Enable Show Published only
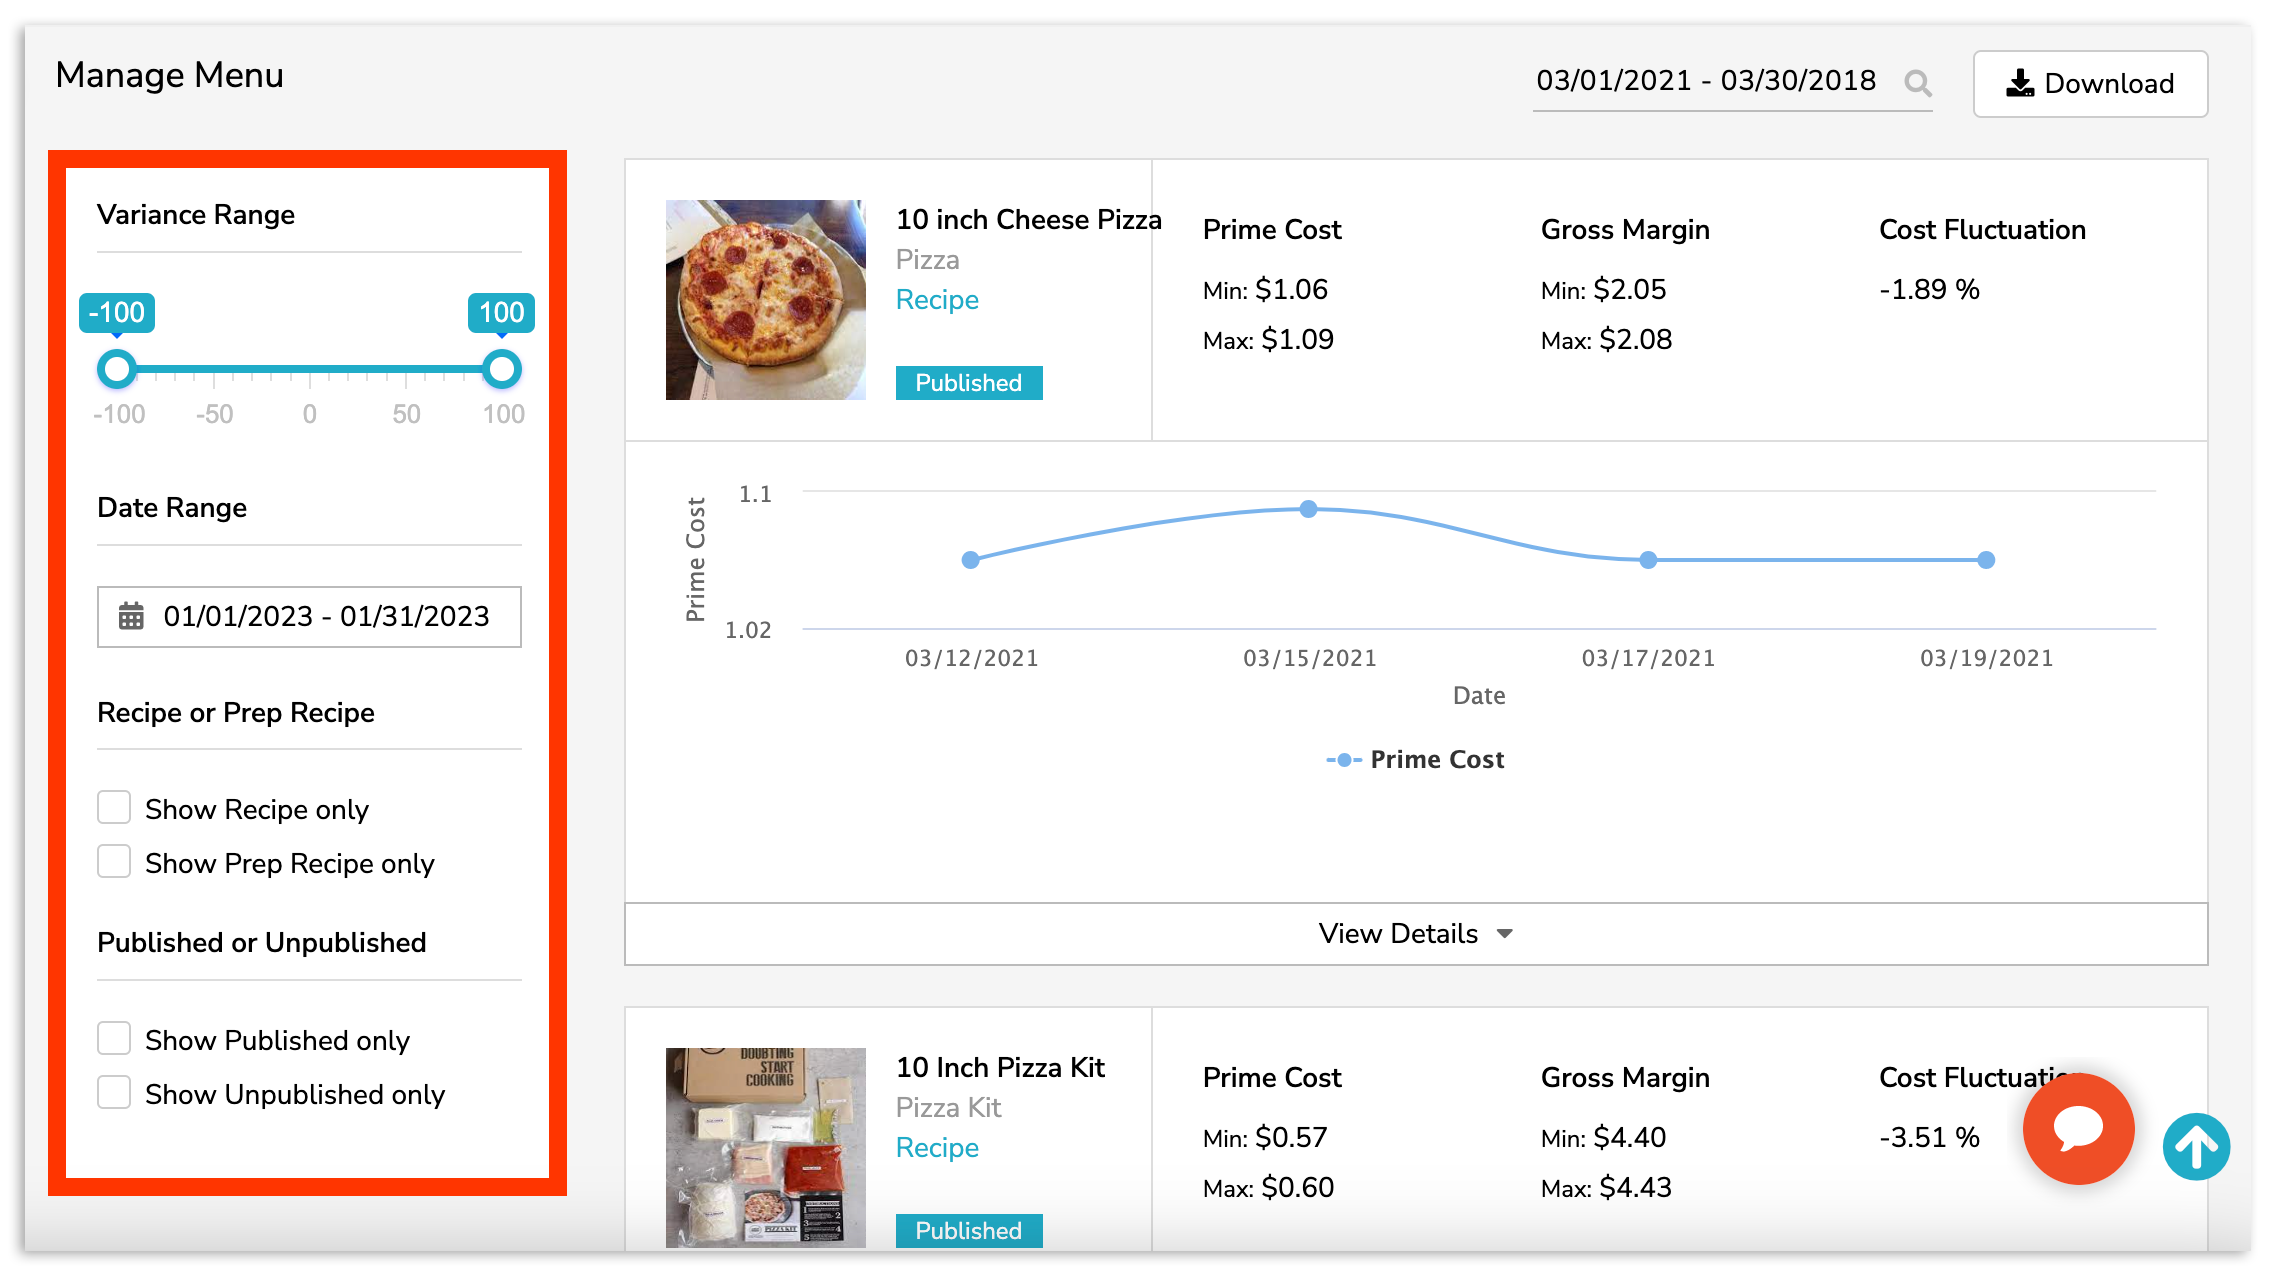The width and height of the screenshot is (2276, 1276). coord(114,1038)
